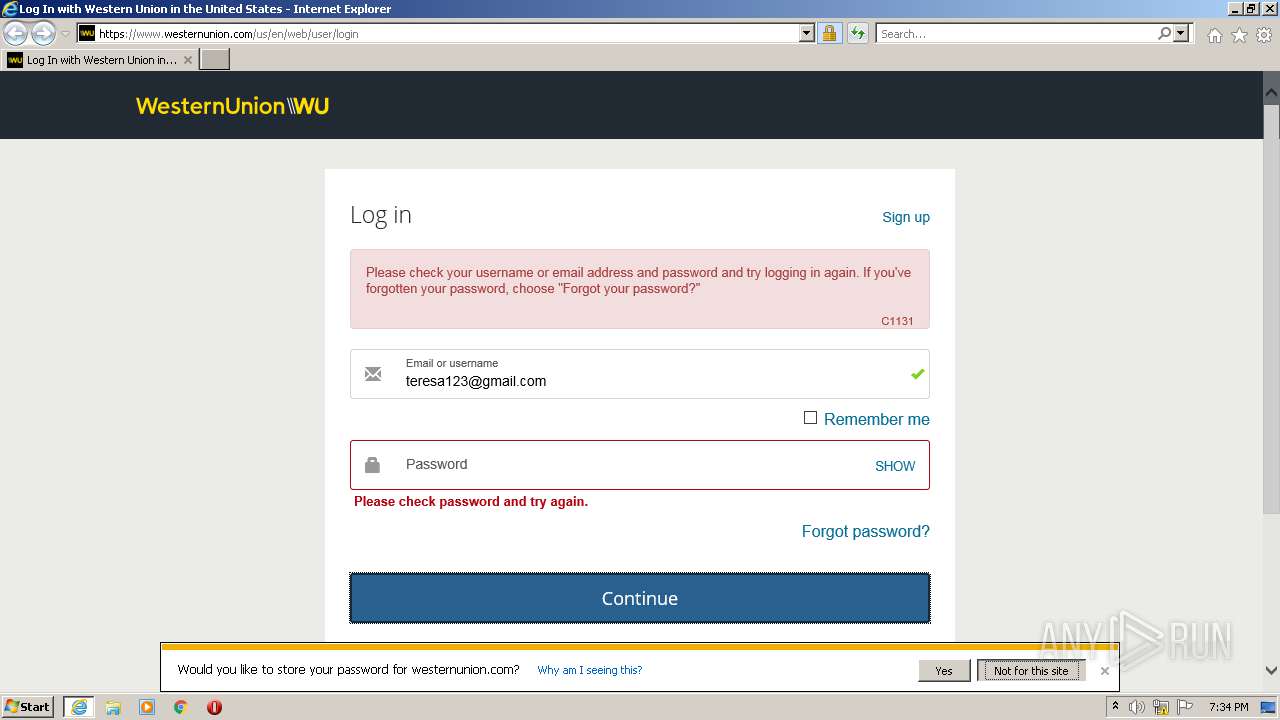
Task: Click the padlock icon in password field
Action: click(x=372, y=465)
